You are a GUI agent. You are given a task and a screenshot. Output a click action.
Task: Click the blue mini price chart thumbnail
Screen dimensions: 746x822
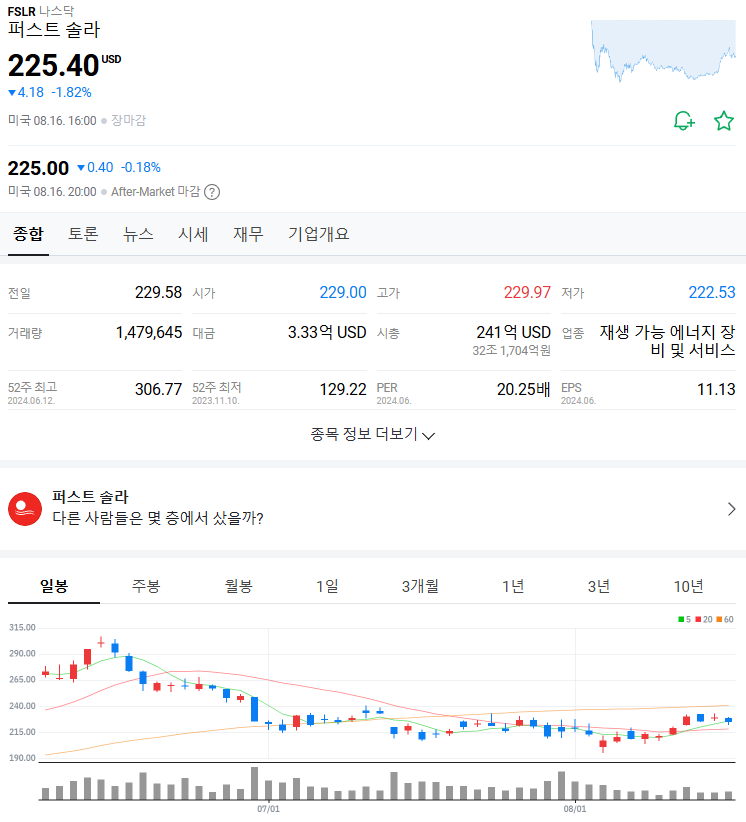[663, 51]
